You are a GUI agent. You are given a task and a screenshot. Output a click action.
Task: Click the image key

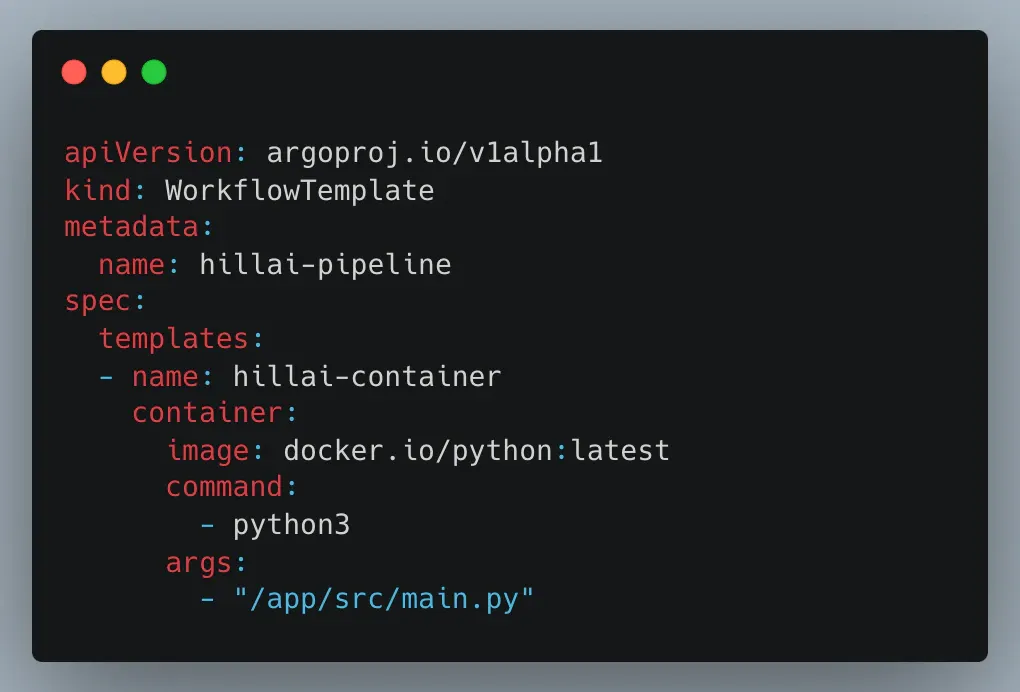pyautogui.click(x=208, y=451)
